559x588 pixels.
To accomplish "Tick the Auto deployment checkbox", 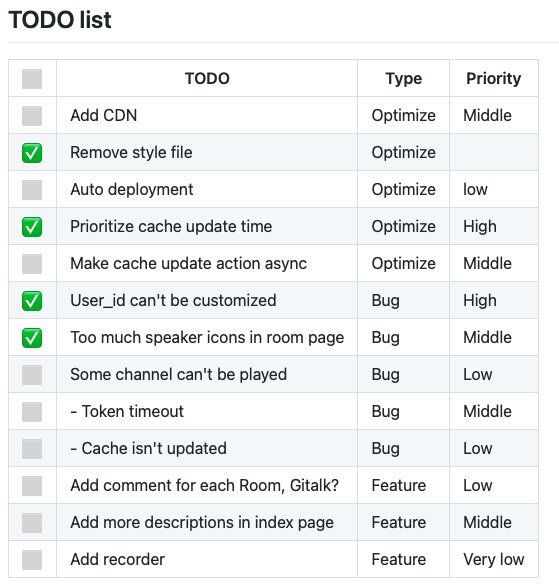I will point(32,190).
